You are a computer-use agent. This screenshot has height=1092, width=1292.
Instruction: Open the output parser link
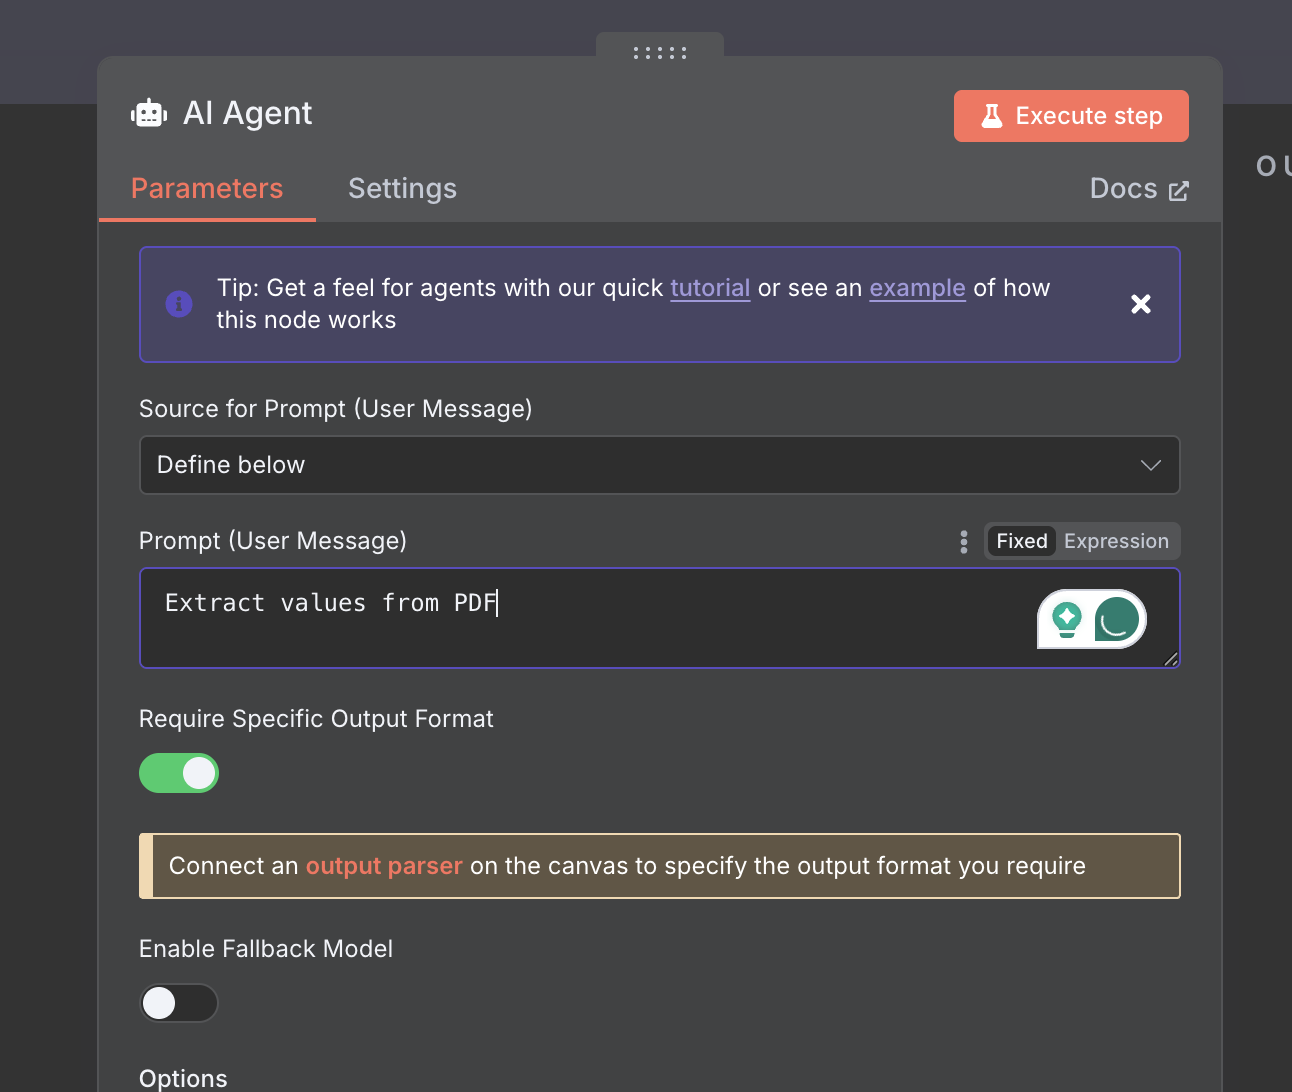click(x=384, y=866)
